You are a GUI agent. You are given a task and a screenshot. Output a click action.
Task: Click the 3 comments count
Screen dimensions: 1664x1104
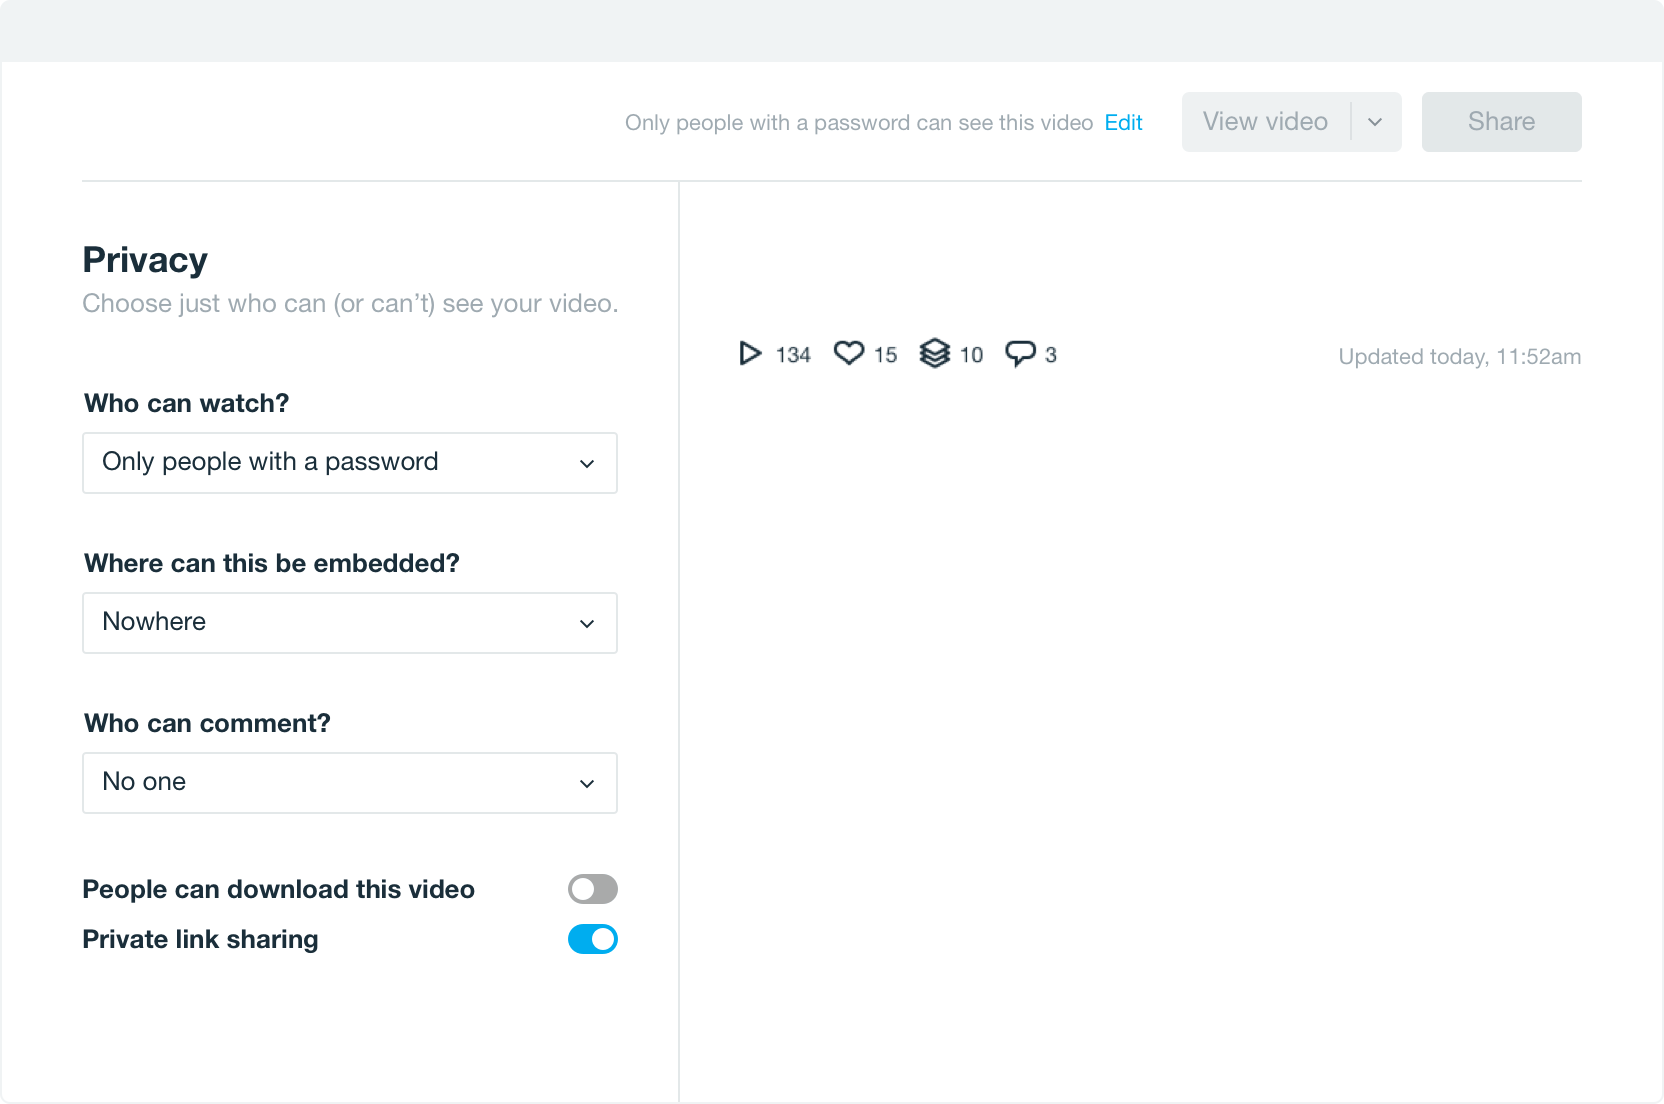[x=1051, y=356]
